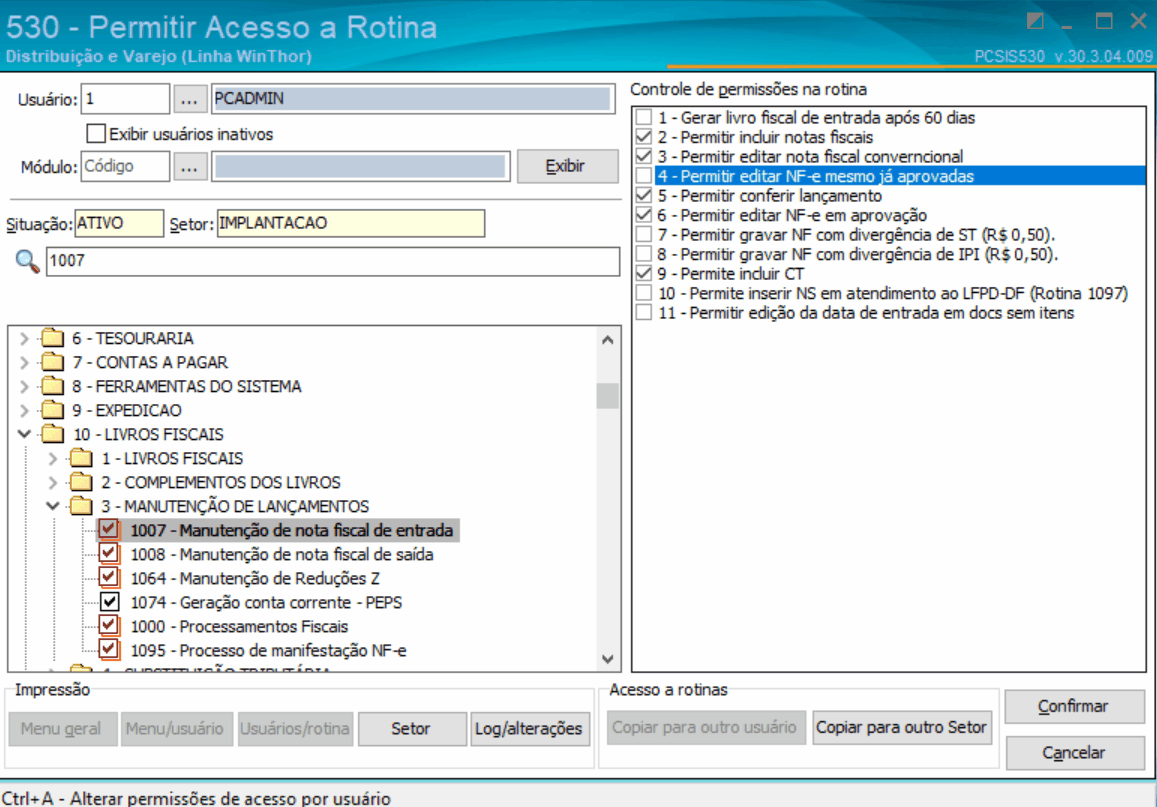The width and height of the screenshot is (1157, 807).
Task: Check permission 7 divergência de ST
Action: [x=643, y=235]
